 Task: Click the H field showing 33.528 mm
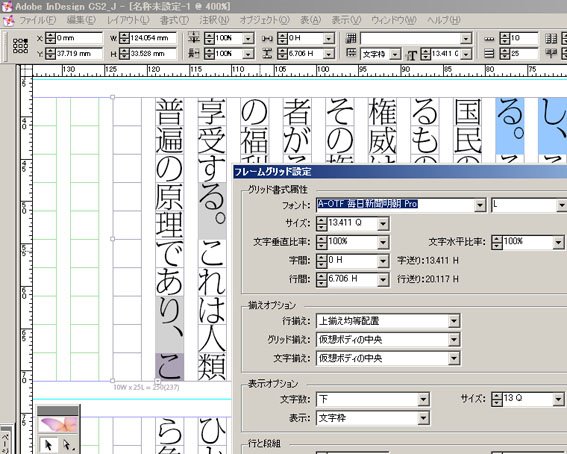coord(153,54)
